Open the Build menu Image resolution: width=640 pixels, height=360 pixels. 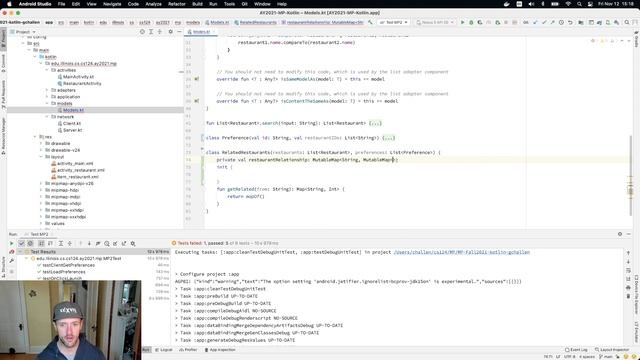point(197,4)
